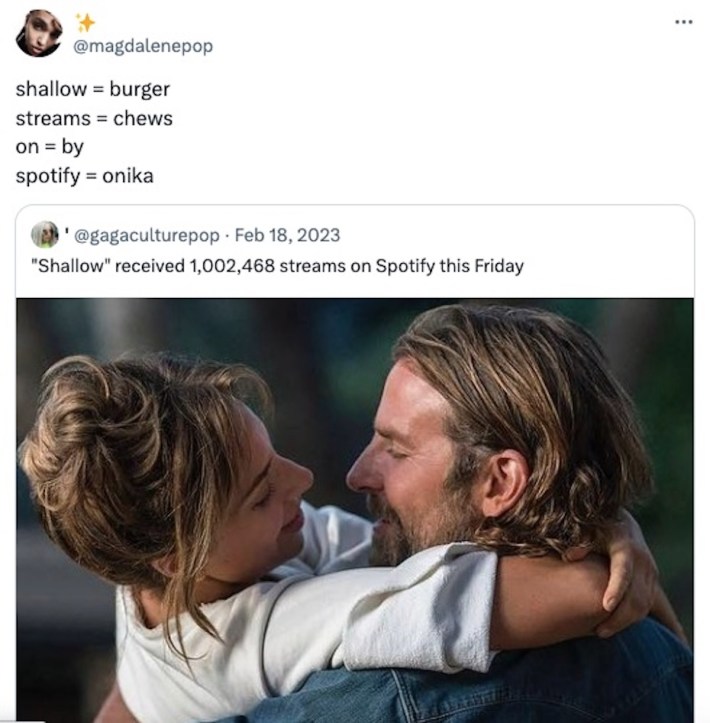Click the 1,002,468 streams number

click(x=232, y=266)
